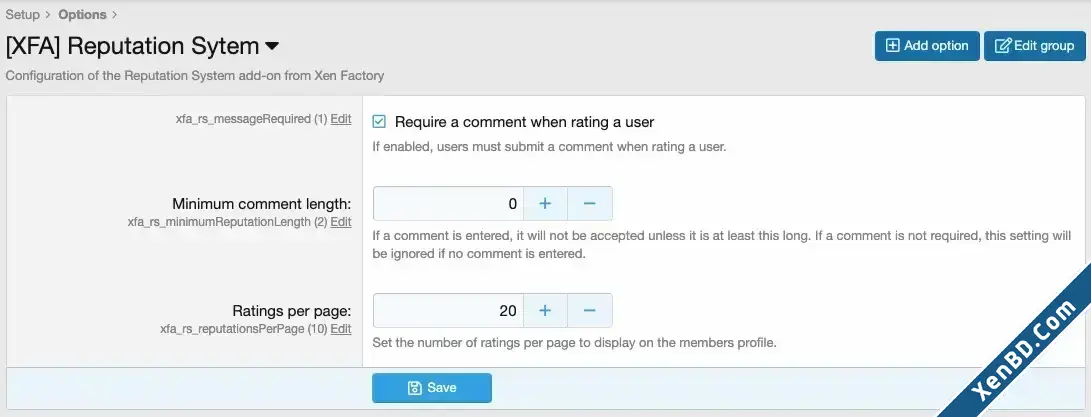The image size is (1091, 417).
Task: Click Edit link for xfa_rs_messageRequired
Action: click(x=341, y=119)
